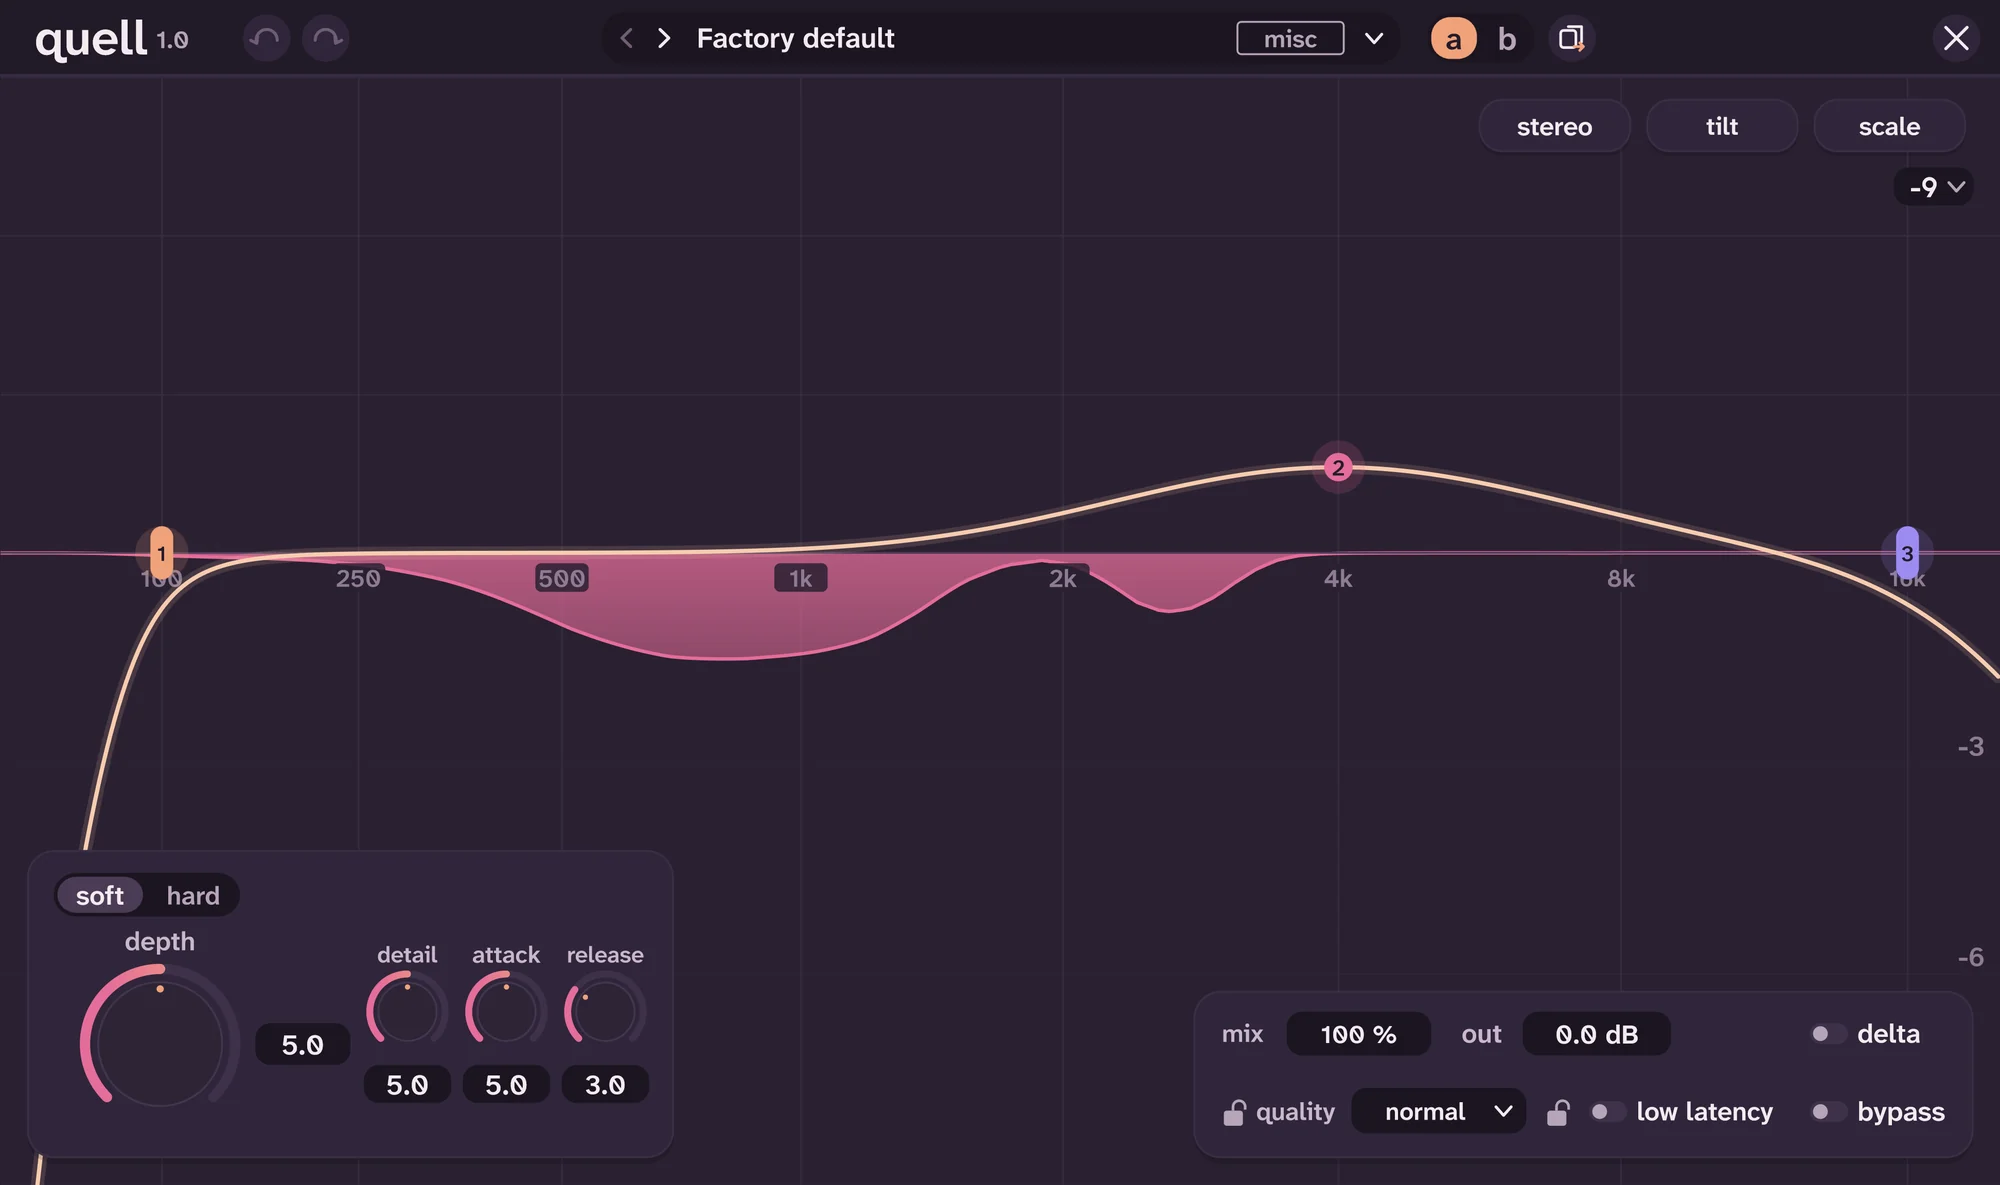Go to previous preset with left chevron
The width and height of the screenshot is (2000, 1185).
[627, 38]
